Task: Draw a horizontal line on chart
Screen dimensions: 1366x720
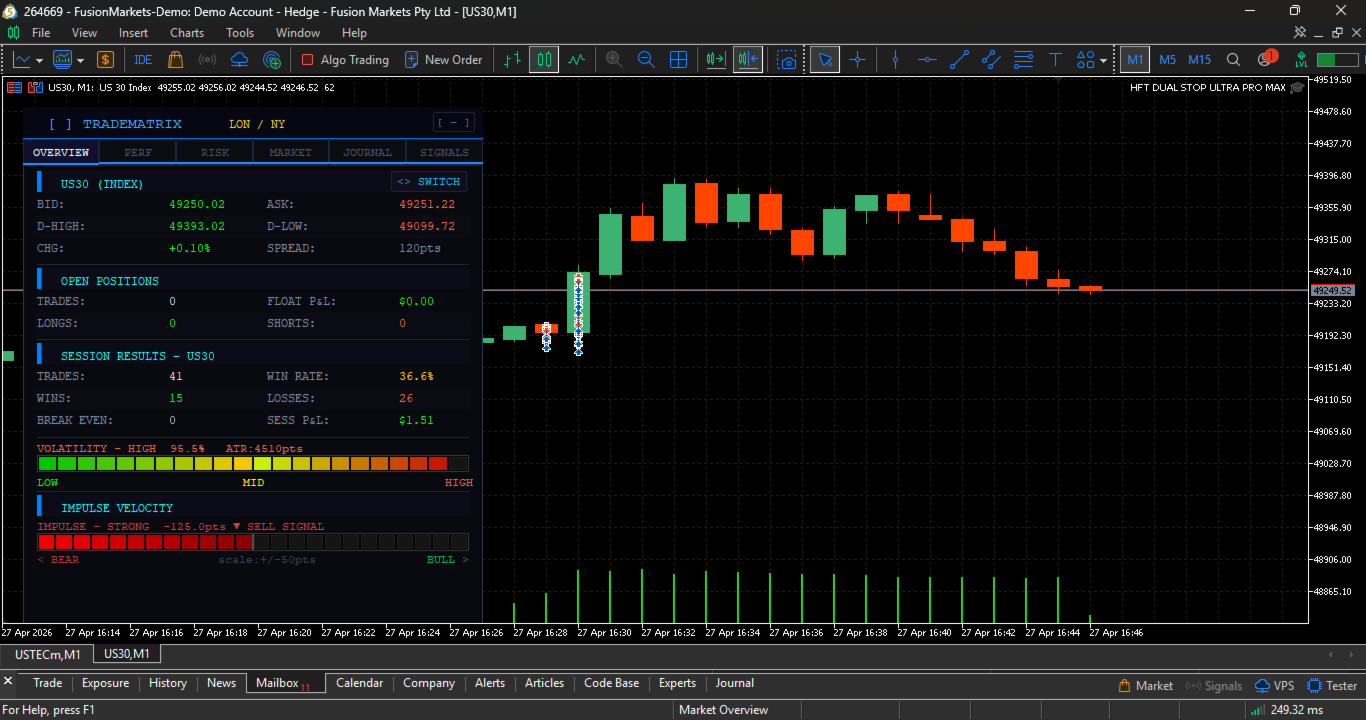Action: coord(927,60)
